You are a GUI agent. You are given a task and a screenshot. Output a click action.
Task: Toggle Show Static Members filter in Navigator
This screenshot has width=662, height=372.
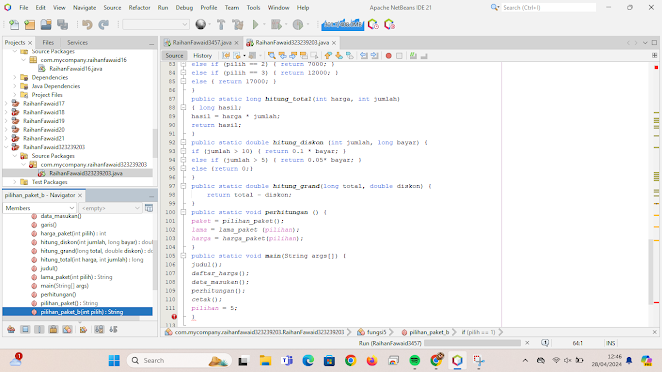39,329
